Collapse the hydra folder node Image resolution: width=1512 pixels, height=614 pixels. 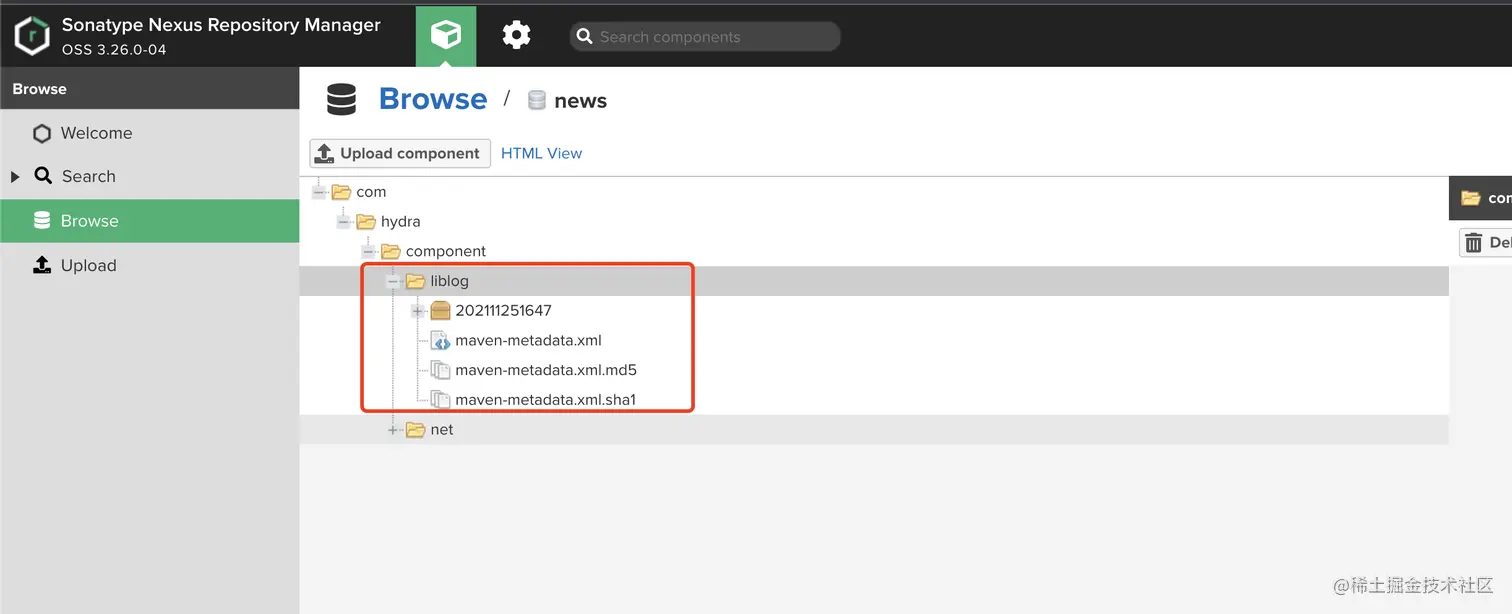pos(343,222)
